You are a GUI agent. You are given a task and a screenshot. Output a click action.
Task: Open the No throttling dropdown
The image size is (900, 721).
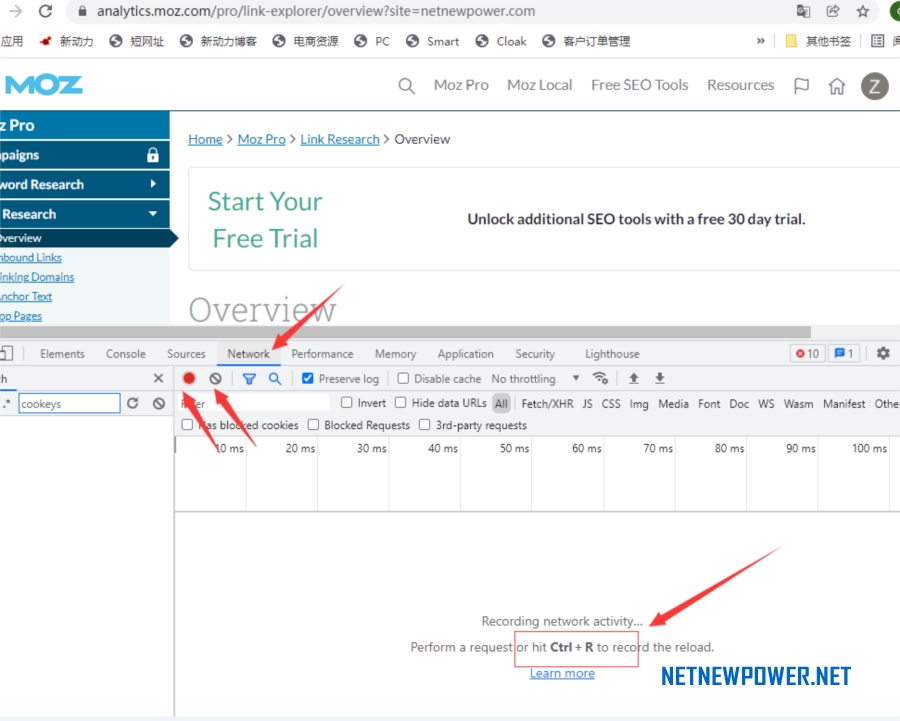(x=535, y=379)
